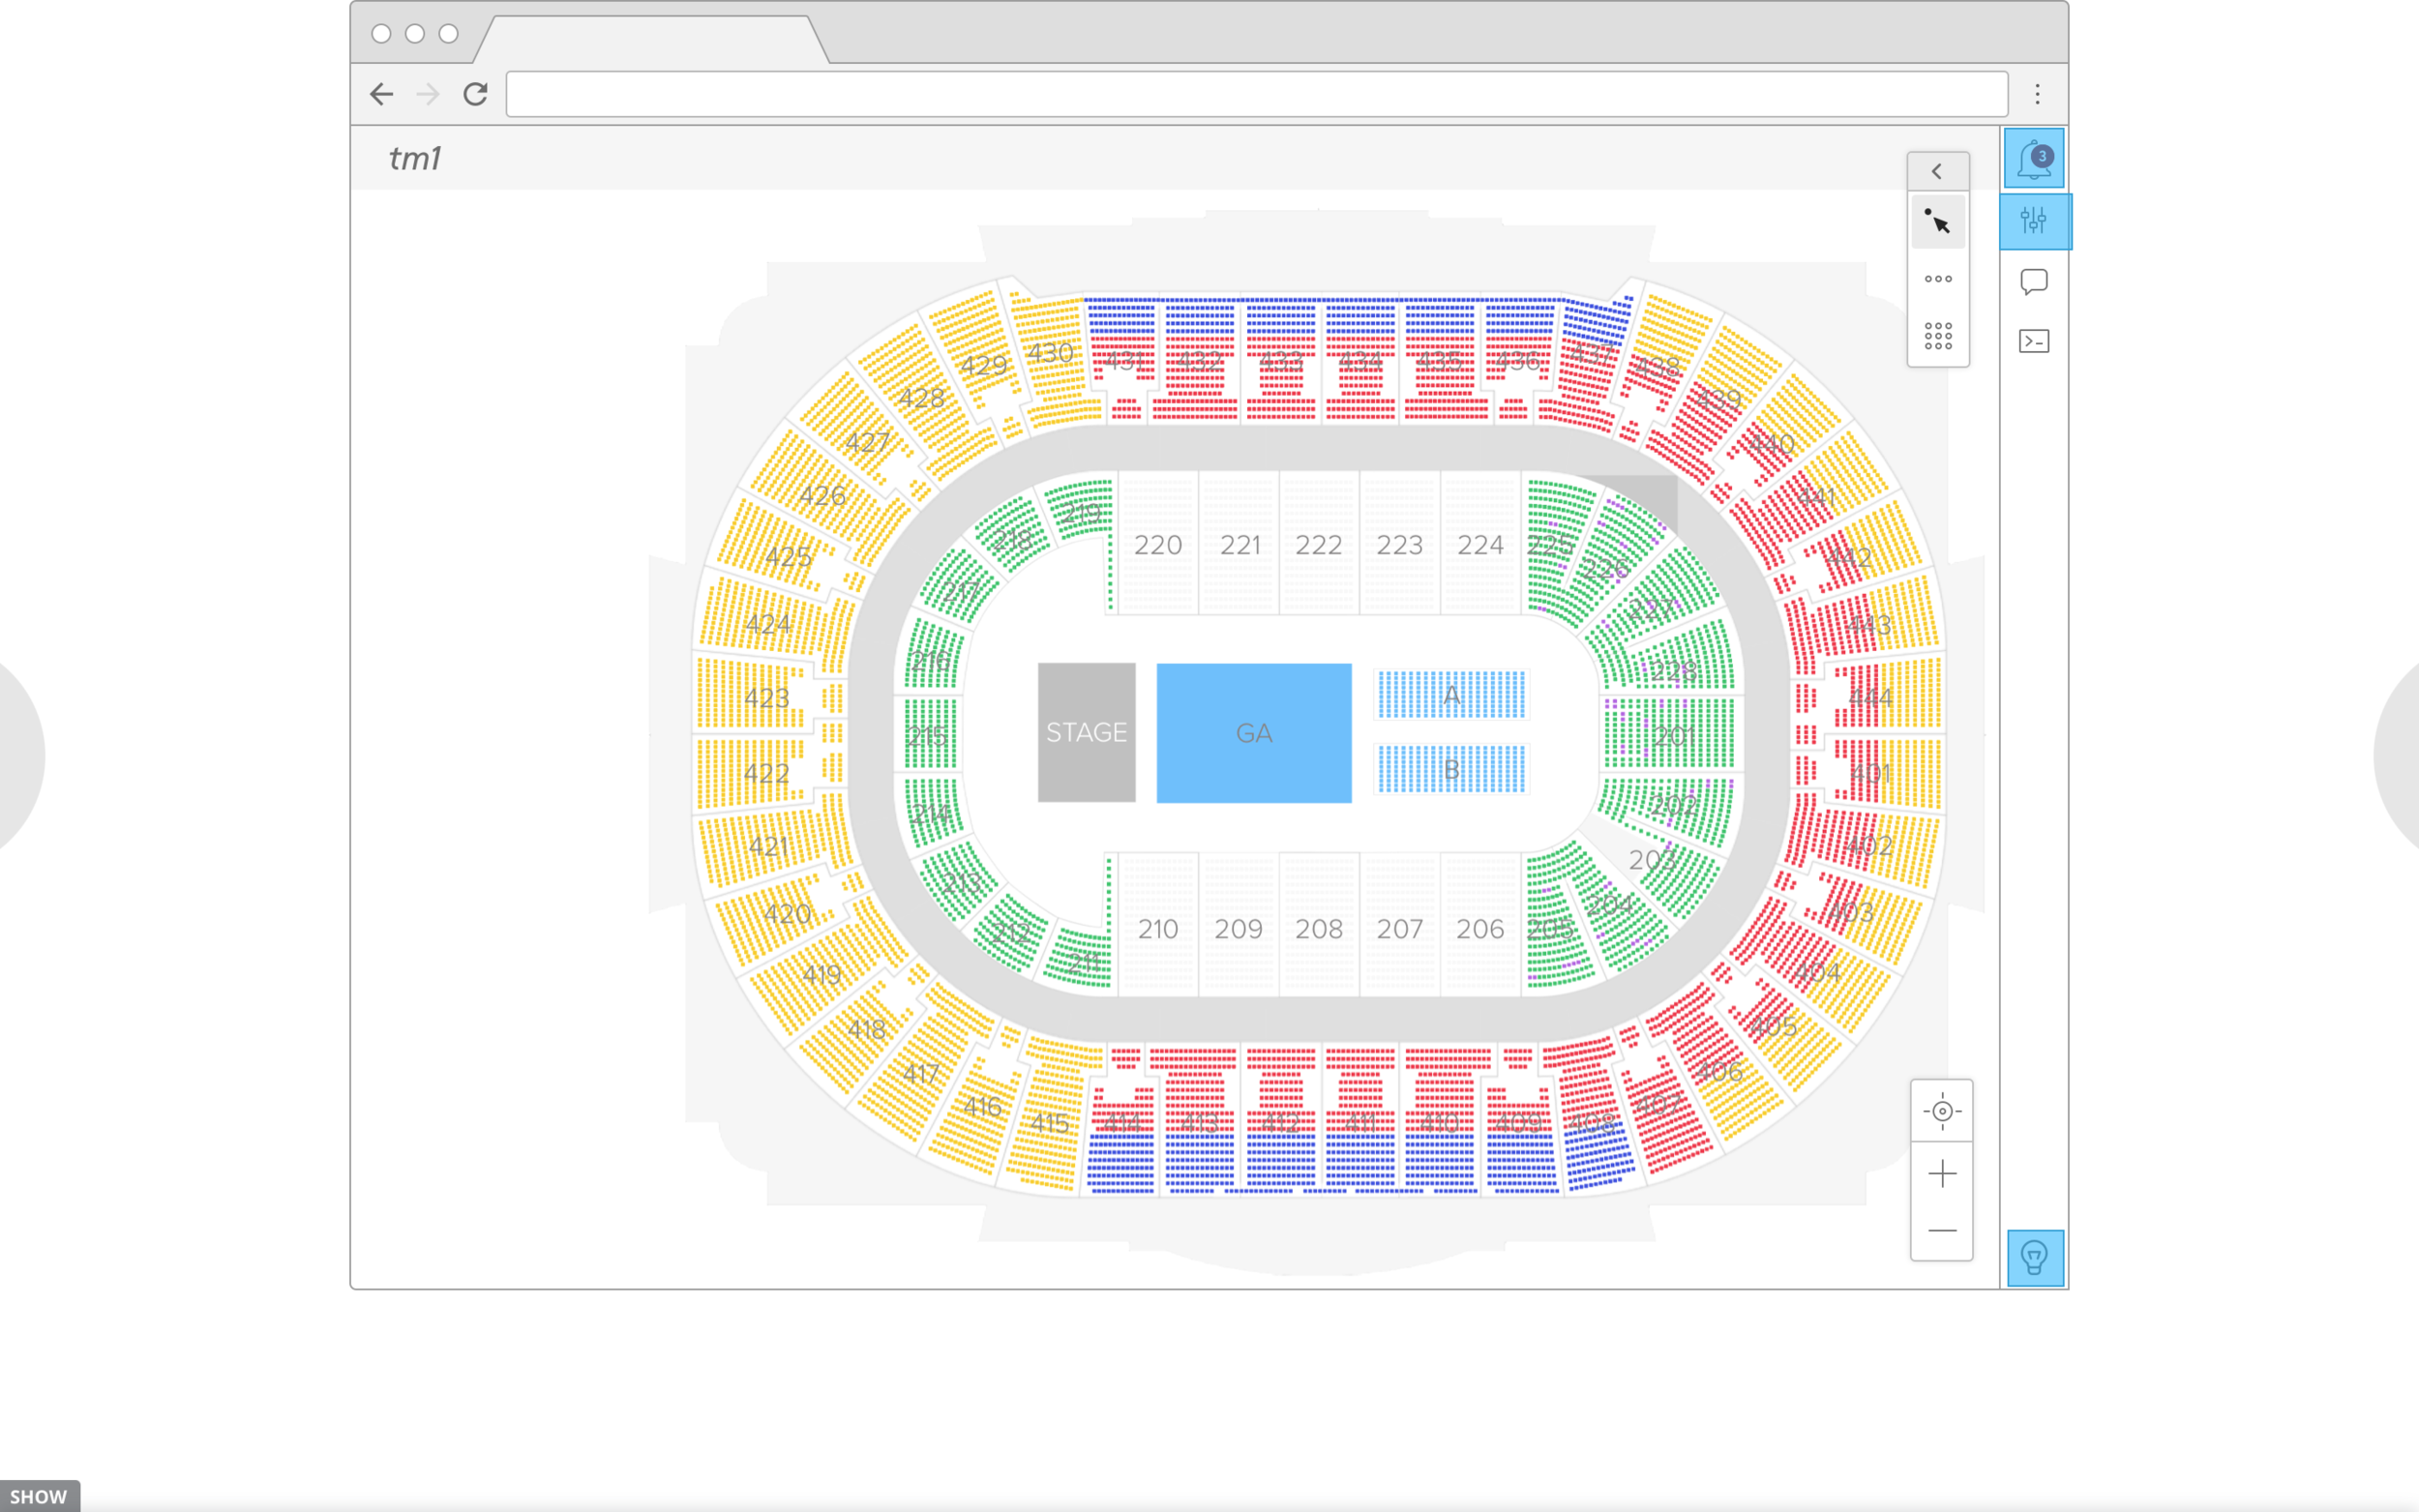Open the notifications bell icon
This screenshot has height=1512, width=2419.
click(x=2033, y=158)
